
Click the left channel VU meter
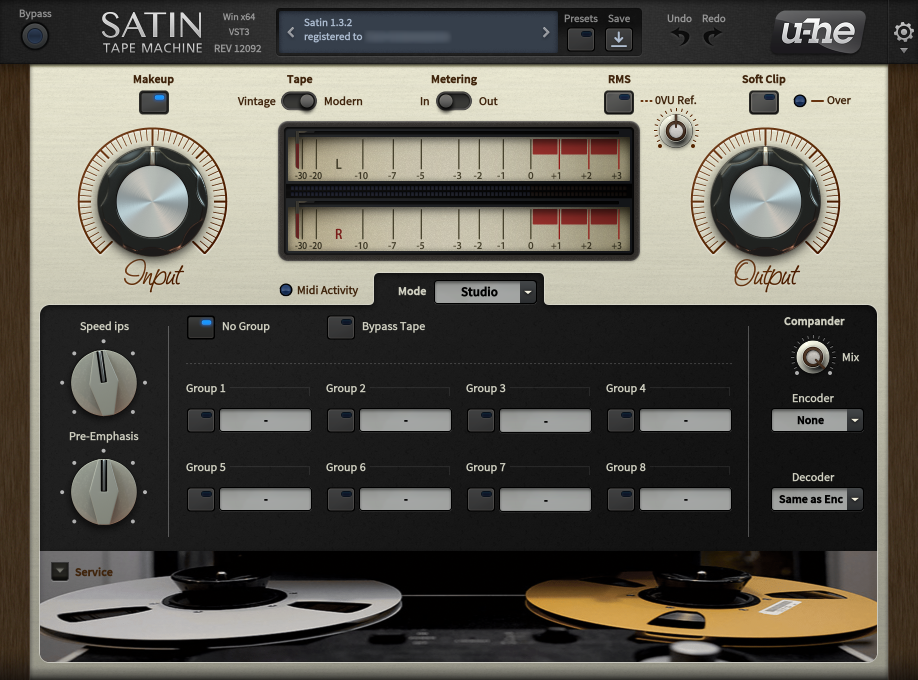click(458, 155)
